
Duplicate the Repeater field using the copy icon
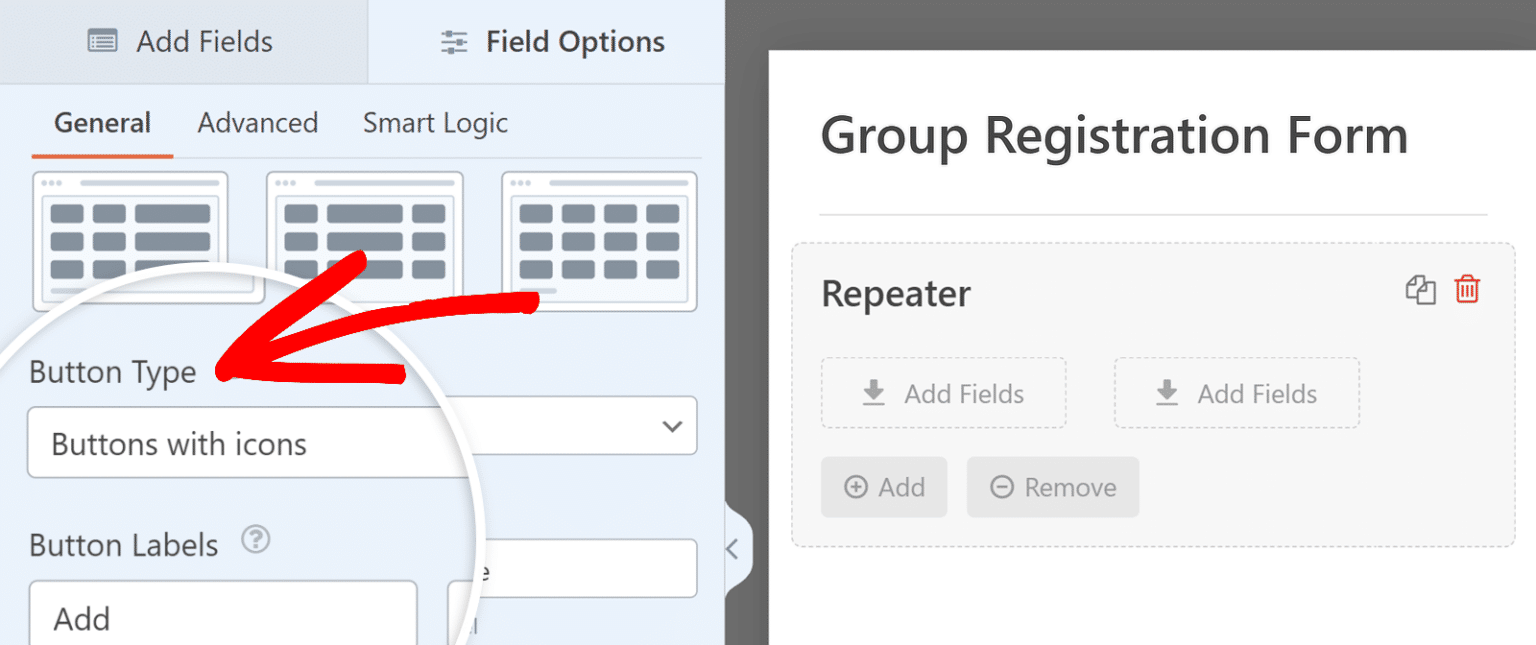pos(1421,290)
